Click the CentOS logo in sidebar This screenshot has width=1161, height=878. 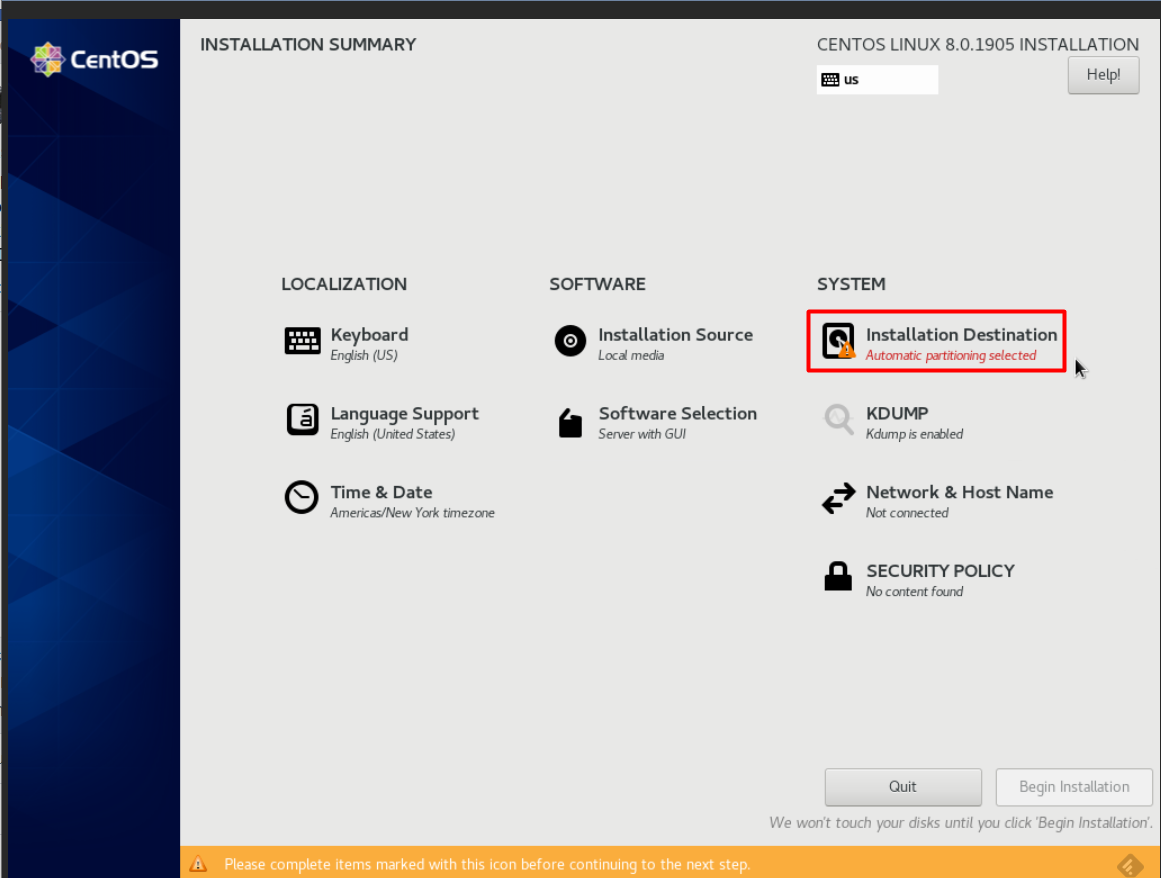coord(95,59)
